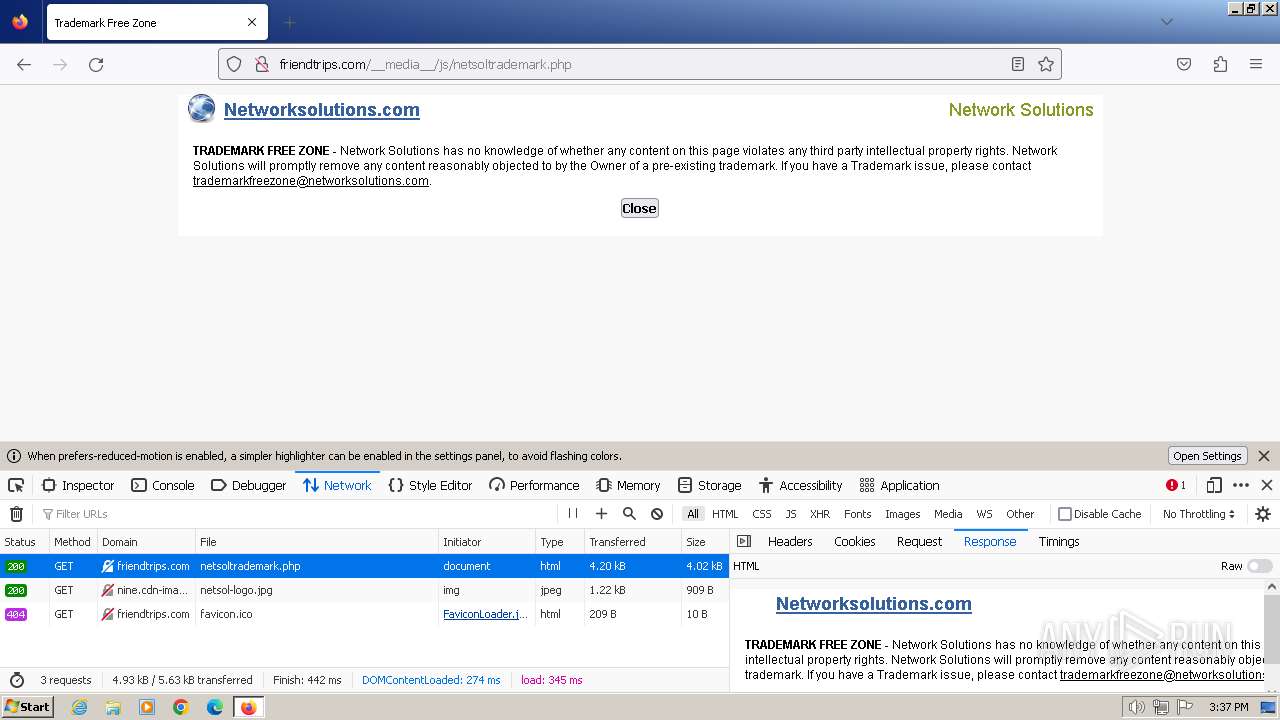Screen dimensions: 1280x720
Task: Open the FaviconLoader initiator link
Action: pyautogui.click(x=486, y=614)
